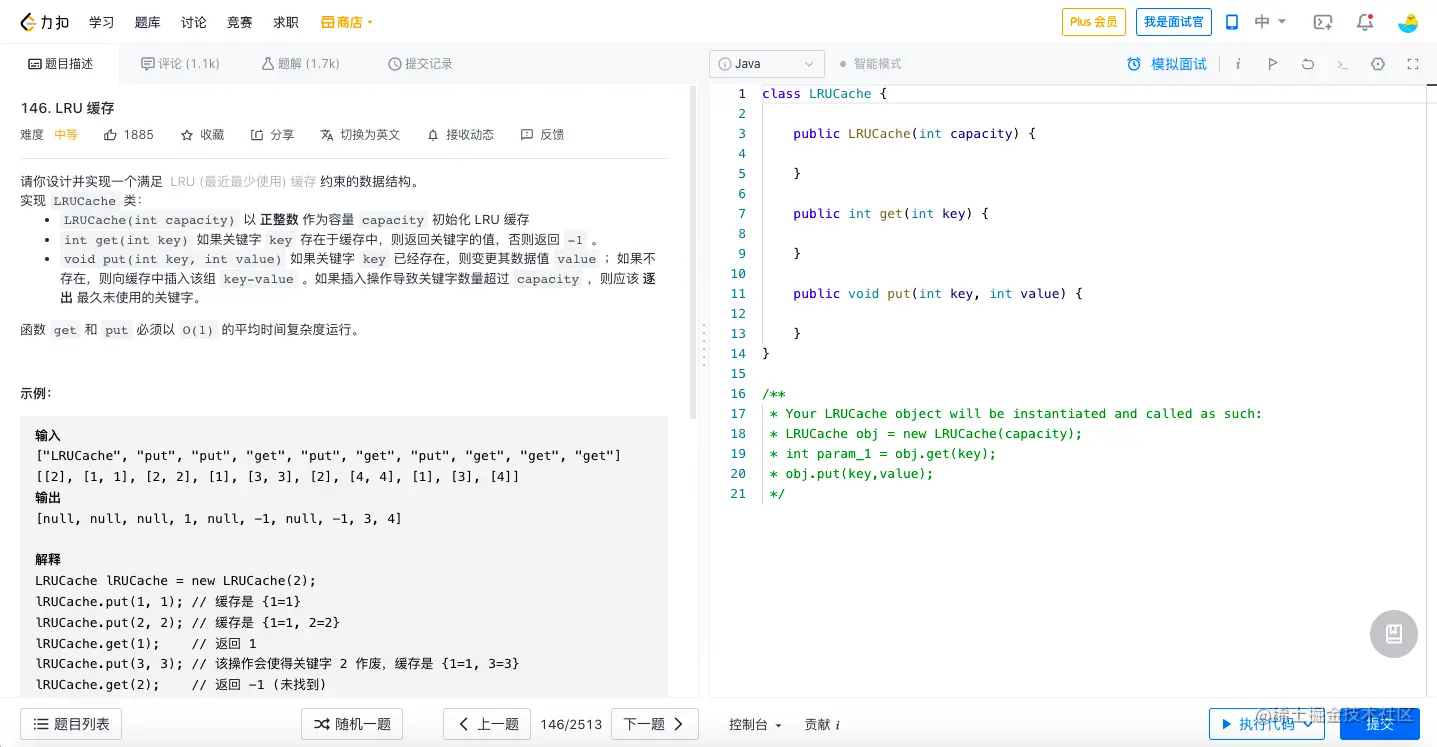Screen dimensions: 1437x747
Task: Click the 'public int get(int key)' code line
Action: [x=891, y=214]
